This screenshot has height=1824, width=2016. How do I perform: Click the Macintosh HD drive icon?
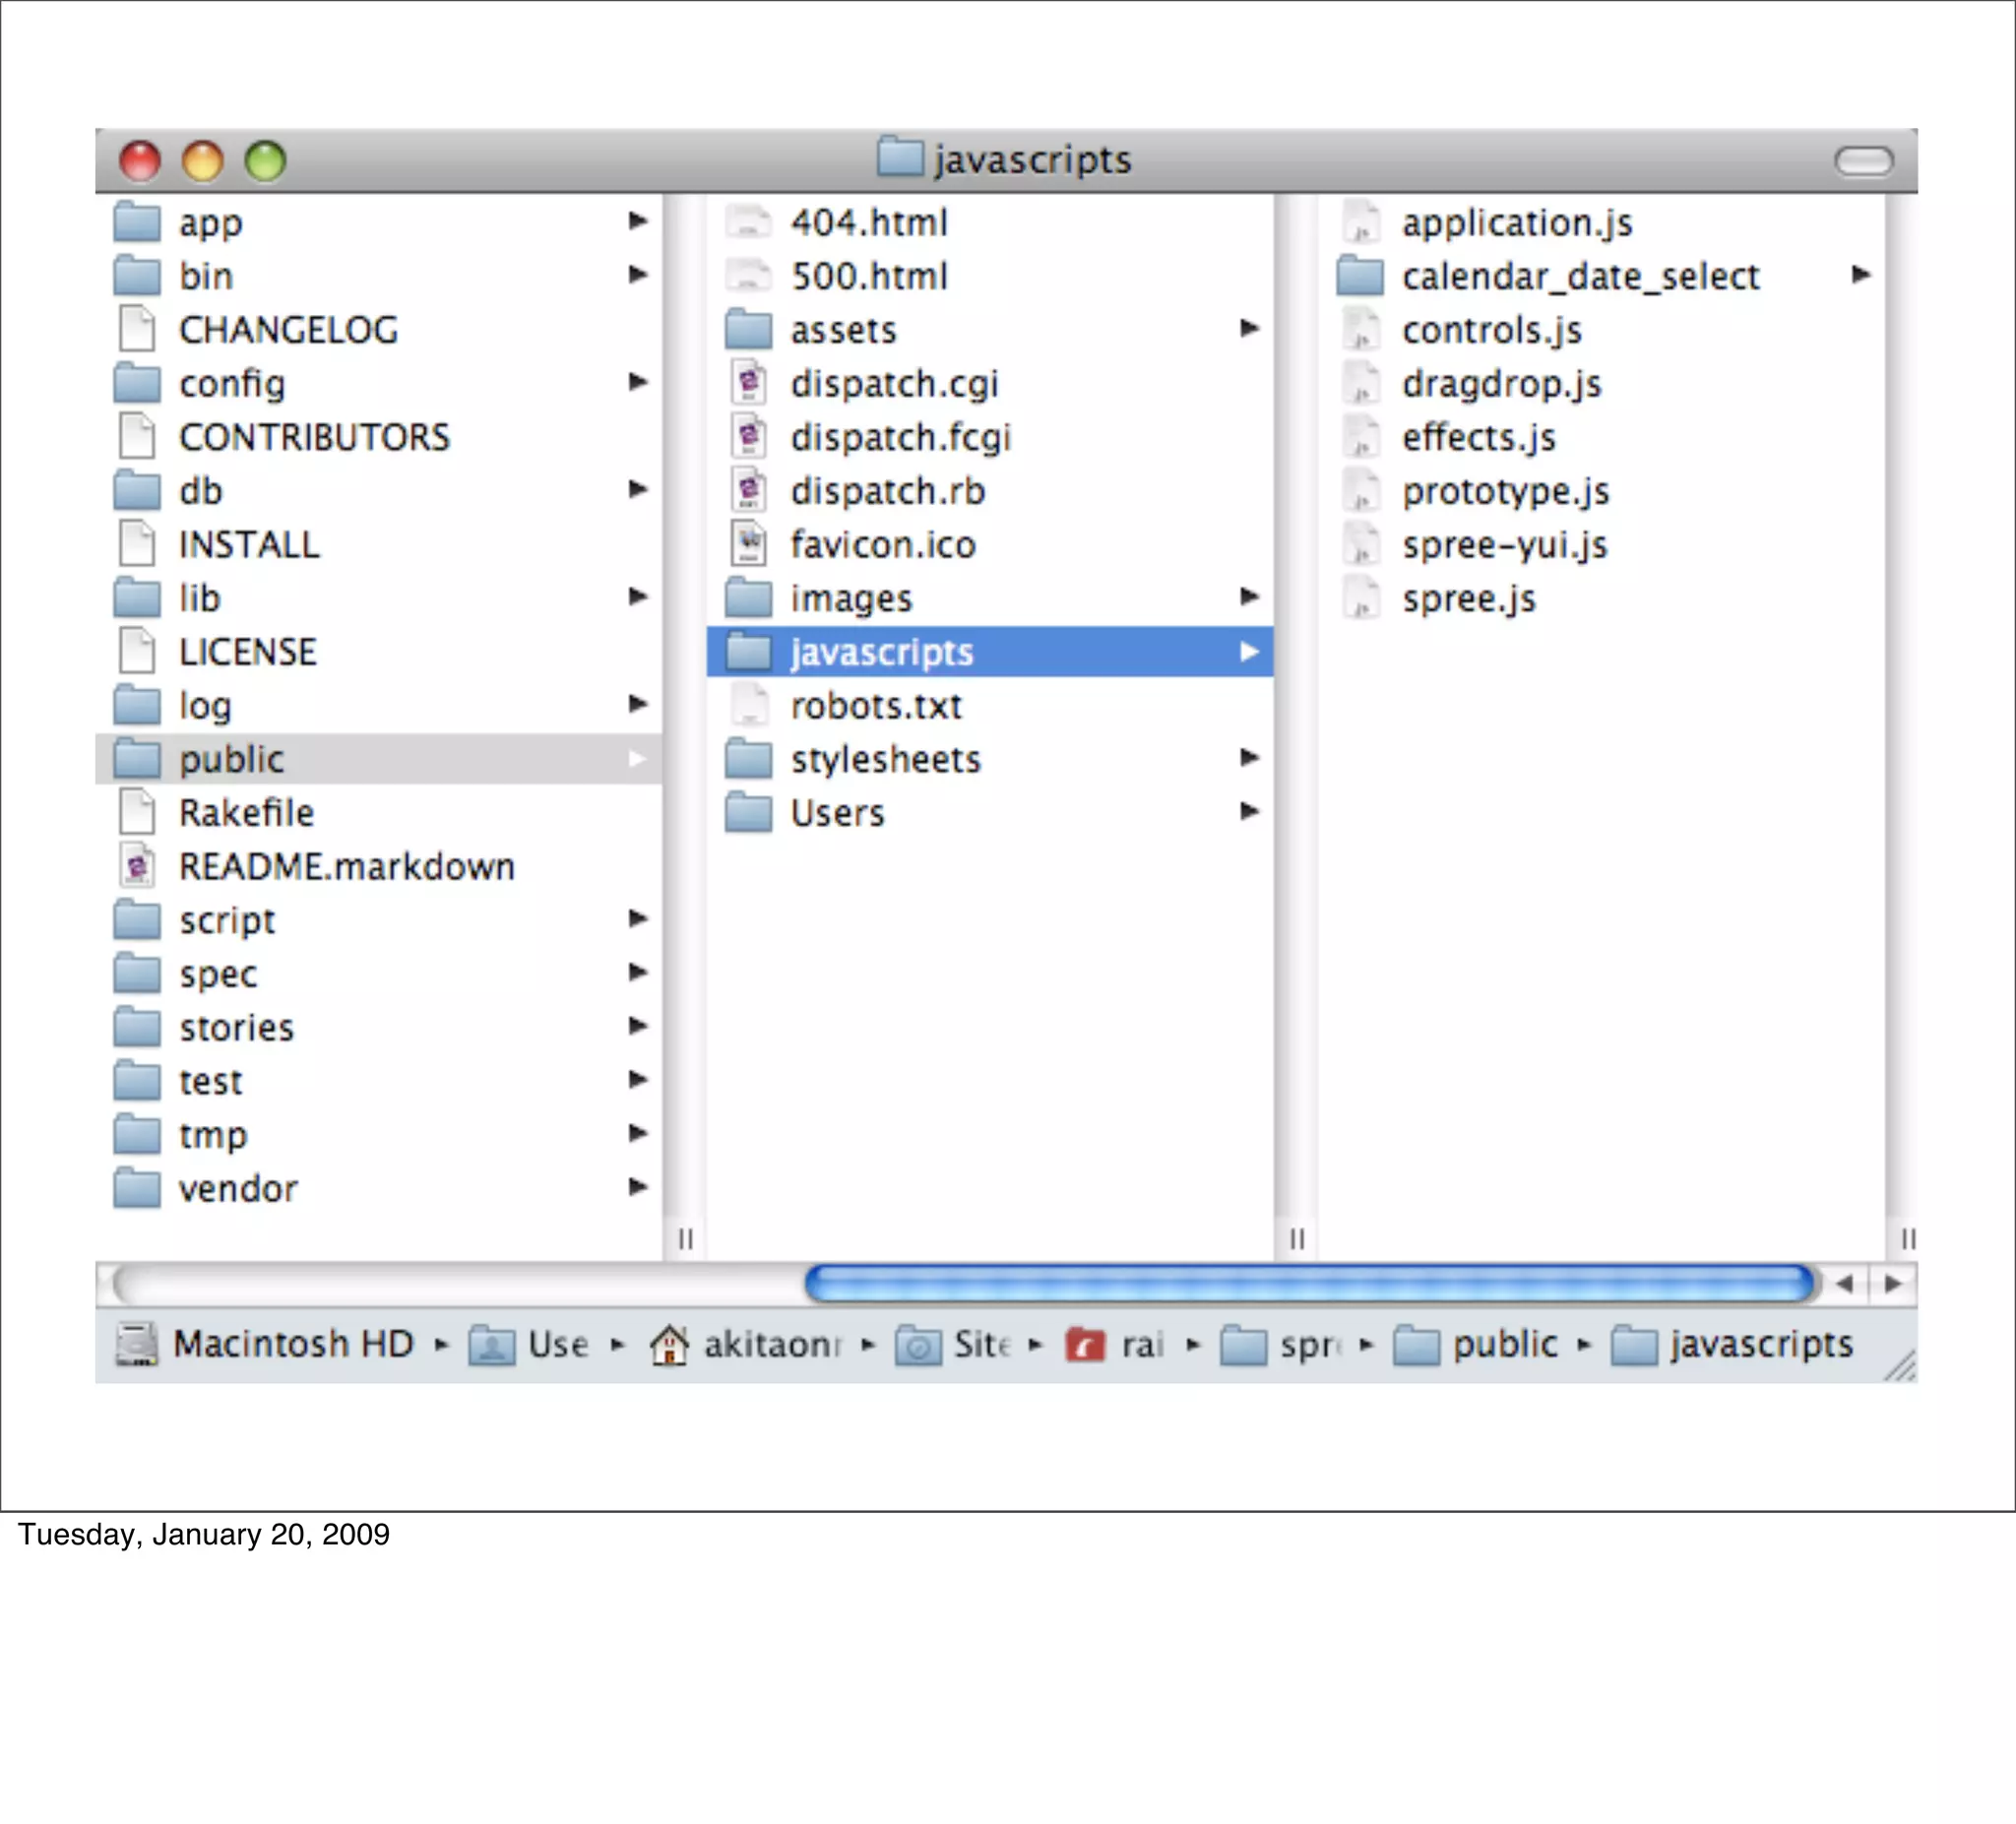click(137, 1344)
